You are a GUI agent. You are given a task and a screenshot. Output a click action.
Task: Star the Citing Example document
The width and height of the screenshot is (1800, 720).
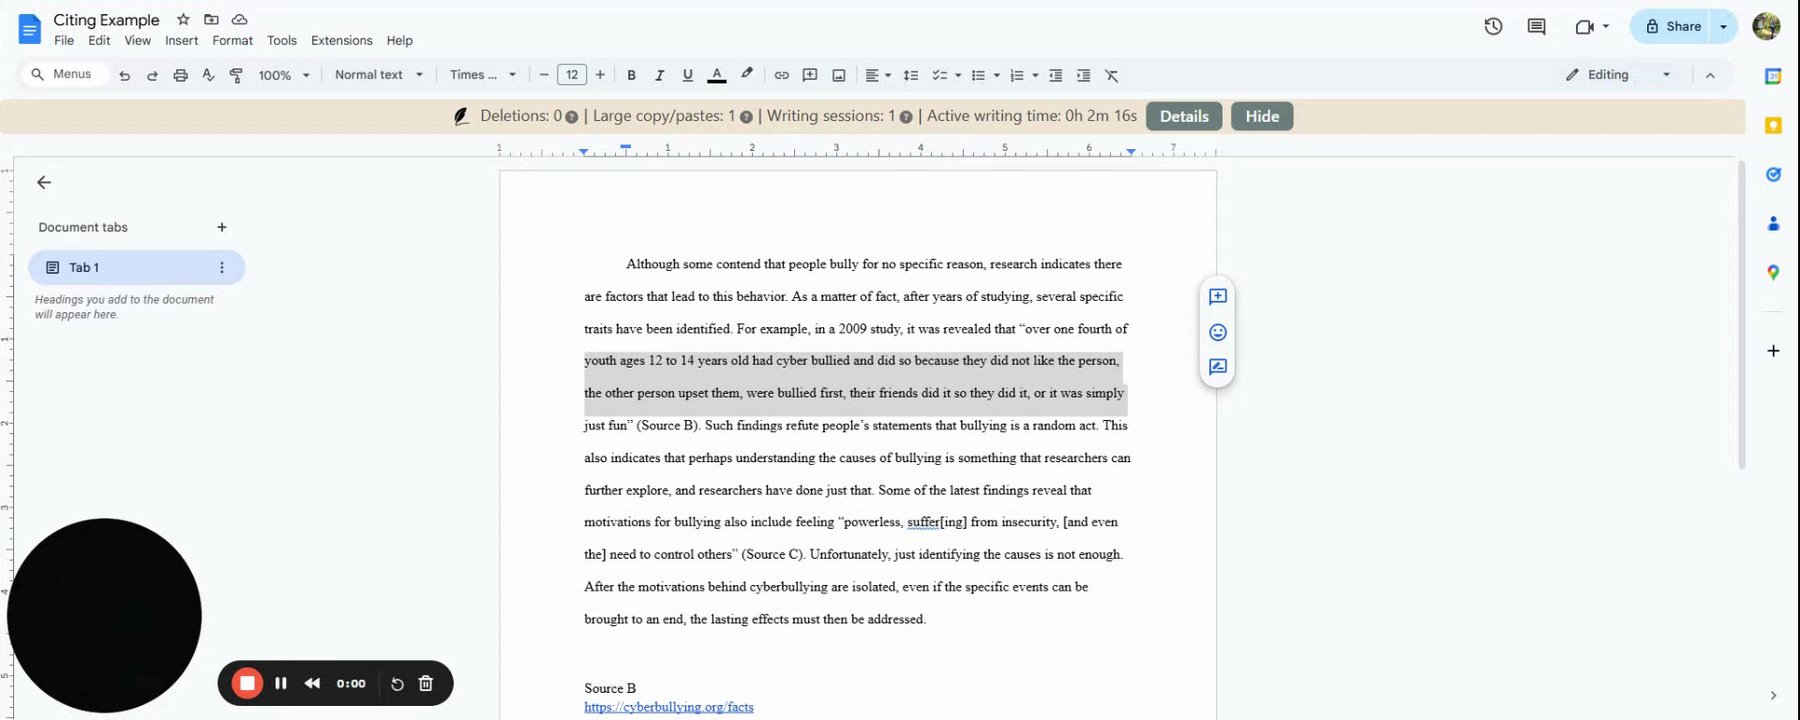coord(183,19)
